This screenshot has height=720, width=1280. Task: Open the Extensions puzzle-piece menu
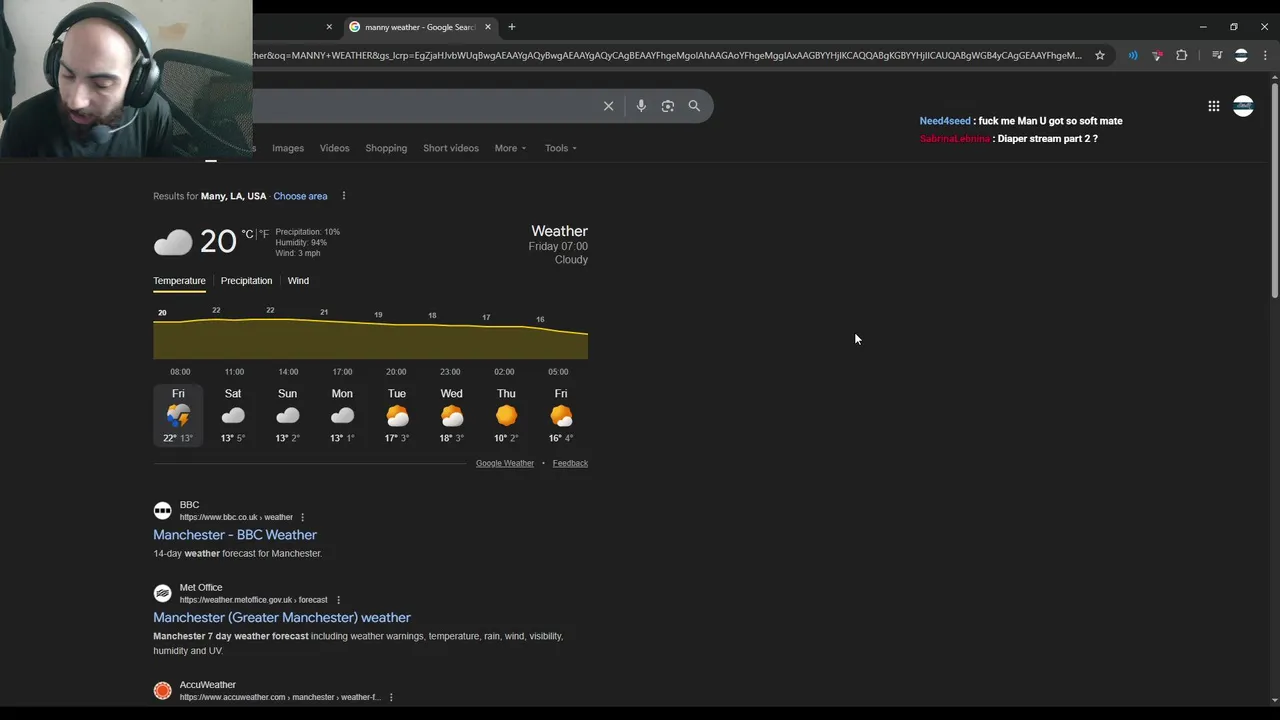1181,55
